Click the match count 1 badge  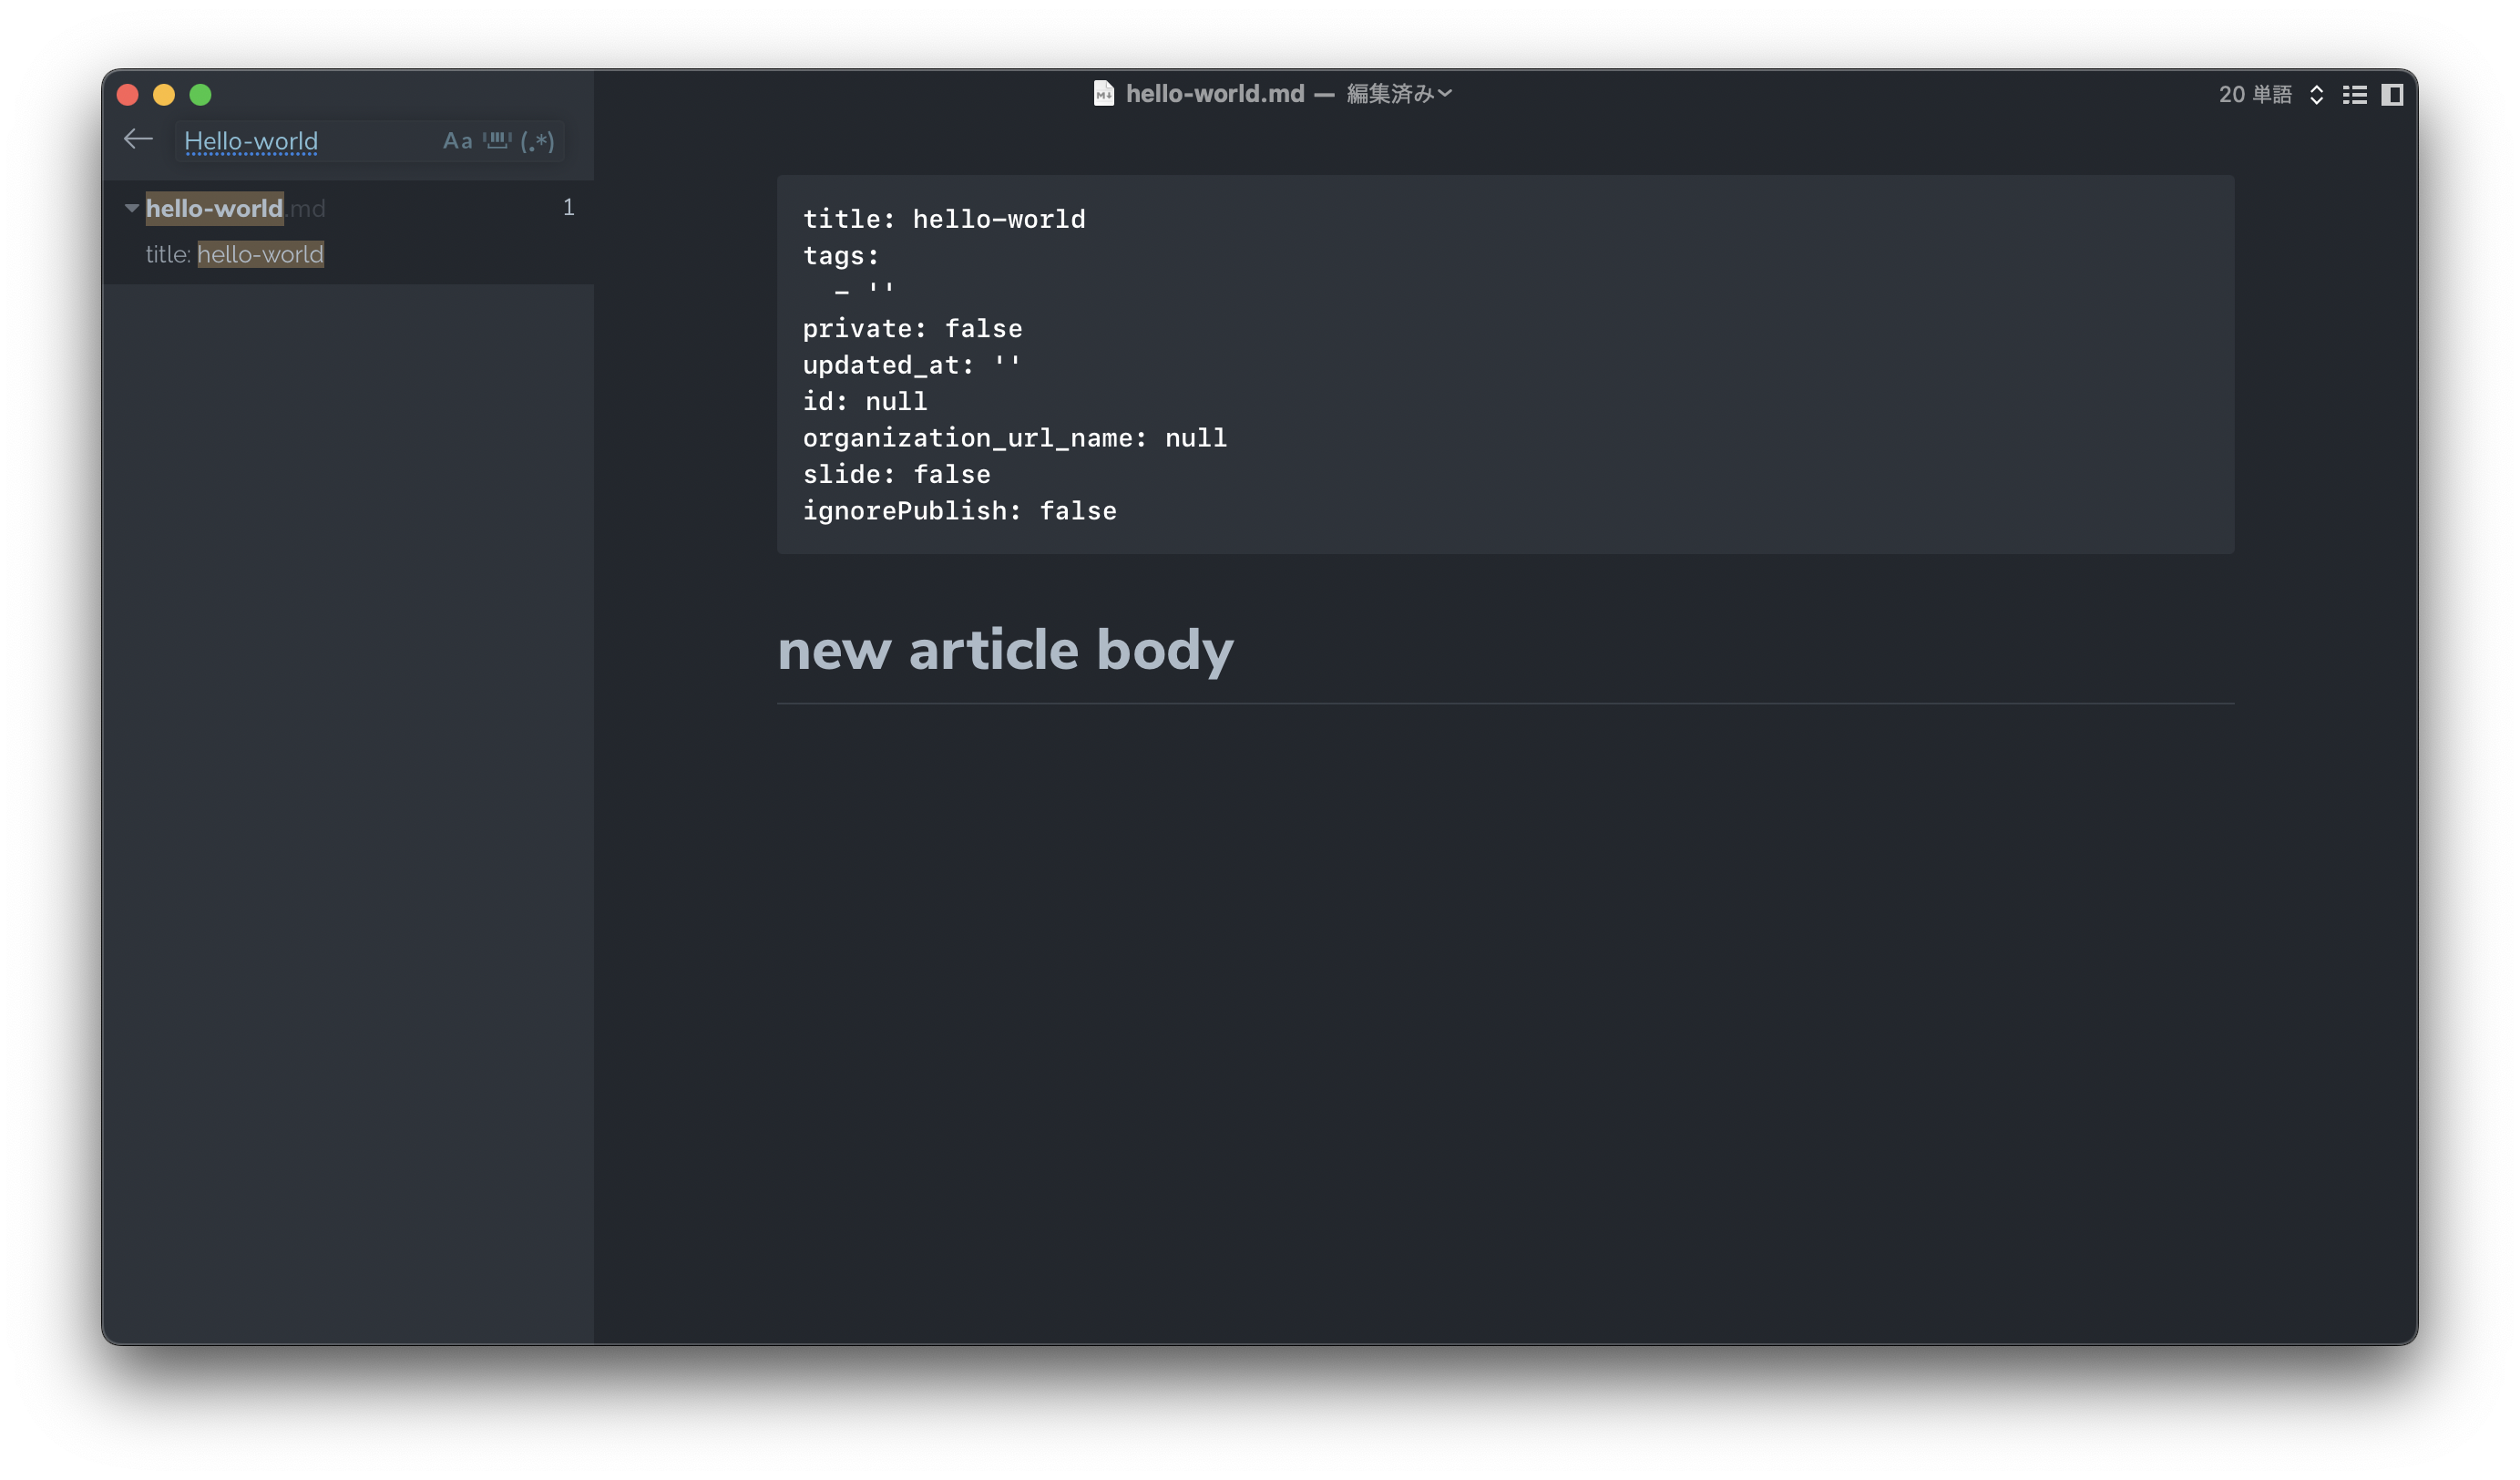click(568, 207)
